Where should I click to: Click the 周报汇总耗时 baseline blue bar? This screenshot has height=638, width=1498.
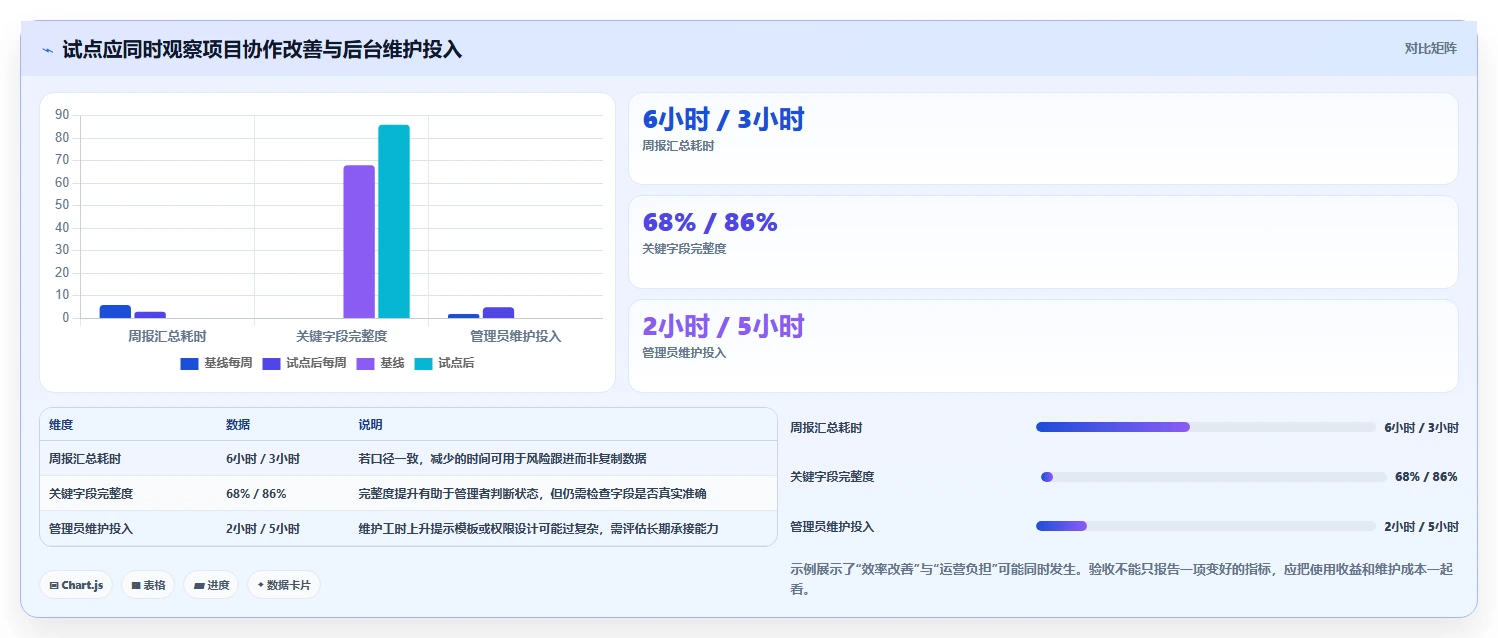tap(115, 311)
